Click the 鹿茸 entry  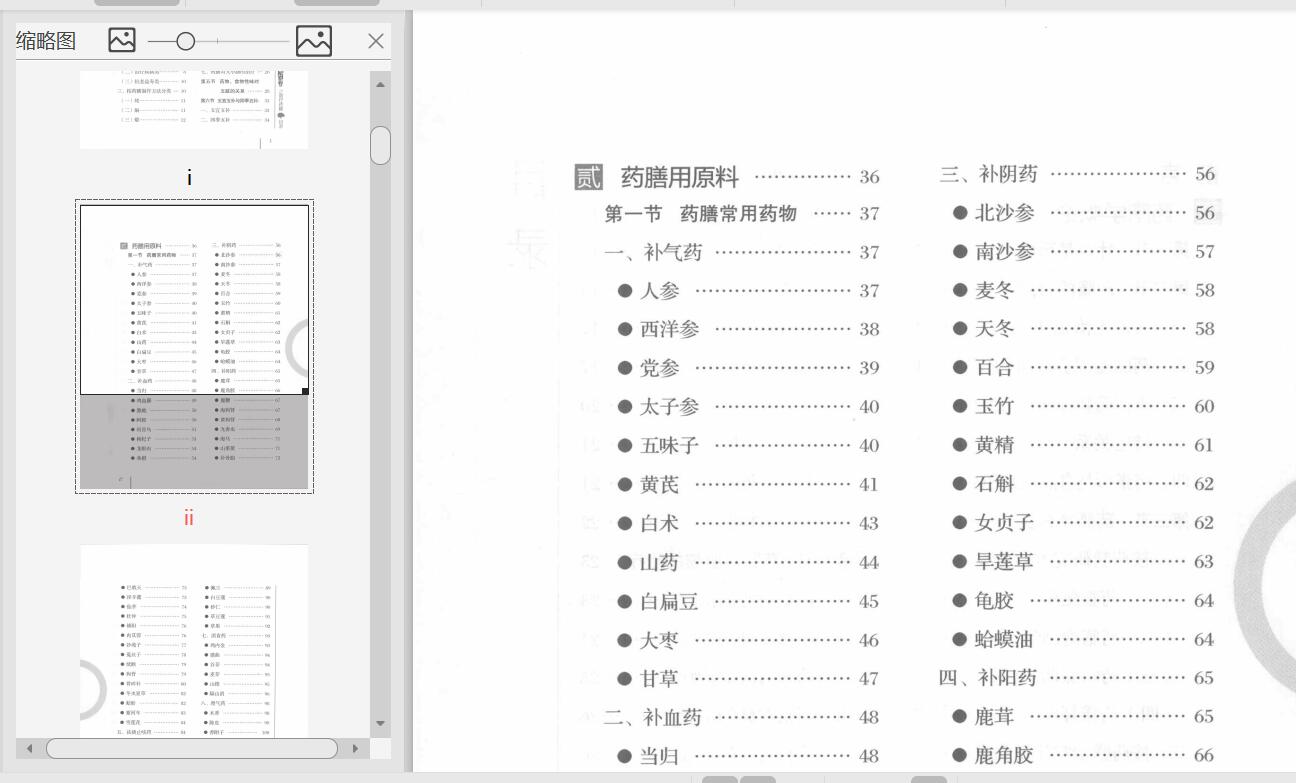(1084, 716)
